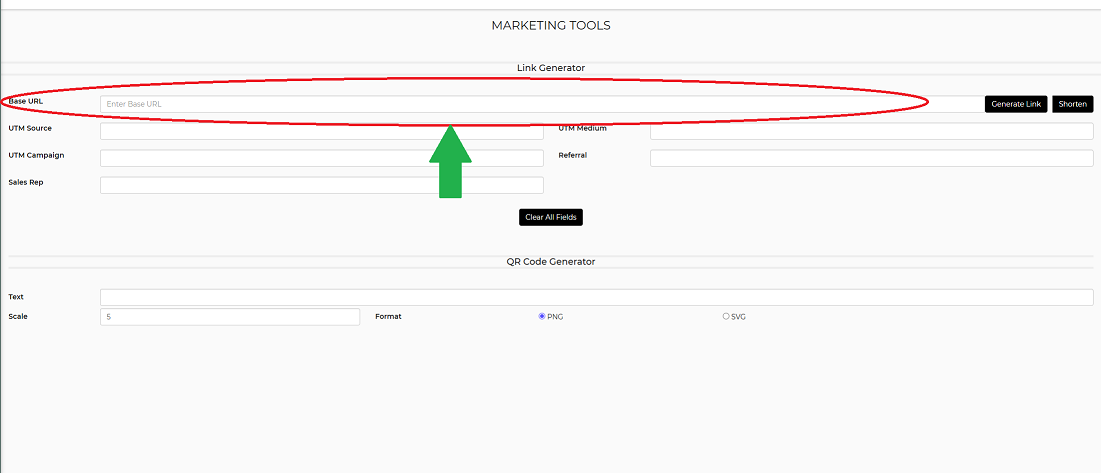Select the UTM Campaign input box
This screenshot has height=473, width=1101.
[322, 158]
